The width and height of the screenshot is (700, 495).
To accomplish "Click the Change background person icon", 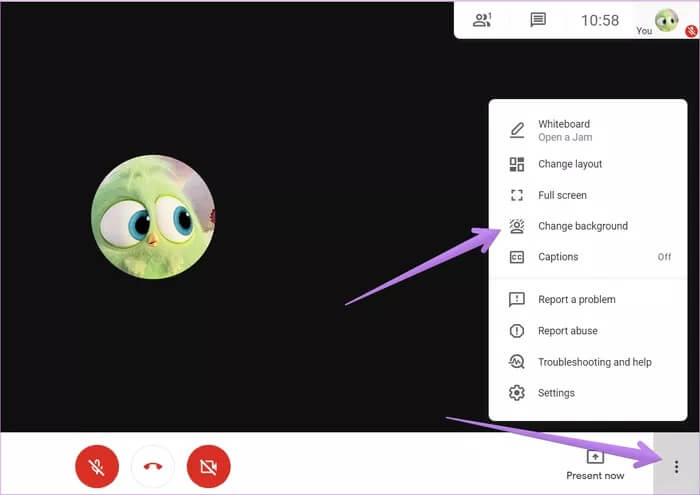I will click(517, 226).
